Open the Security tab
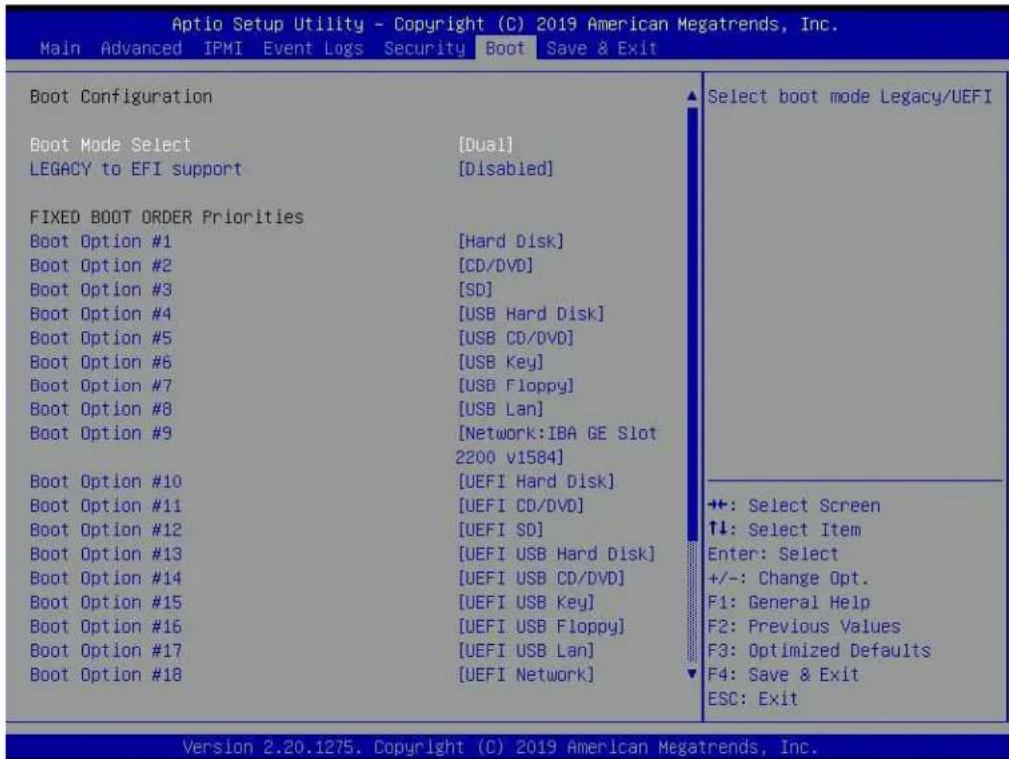The width and height of the screenshot is (1009, 759). 424,48
